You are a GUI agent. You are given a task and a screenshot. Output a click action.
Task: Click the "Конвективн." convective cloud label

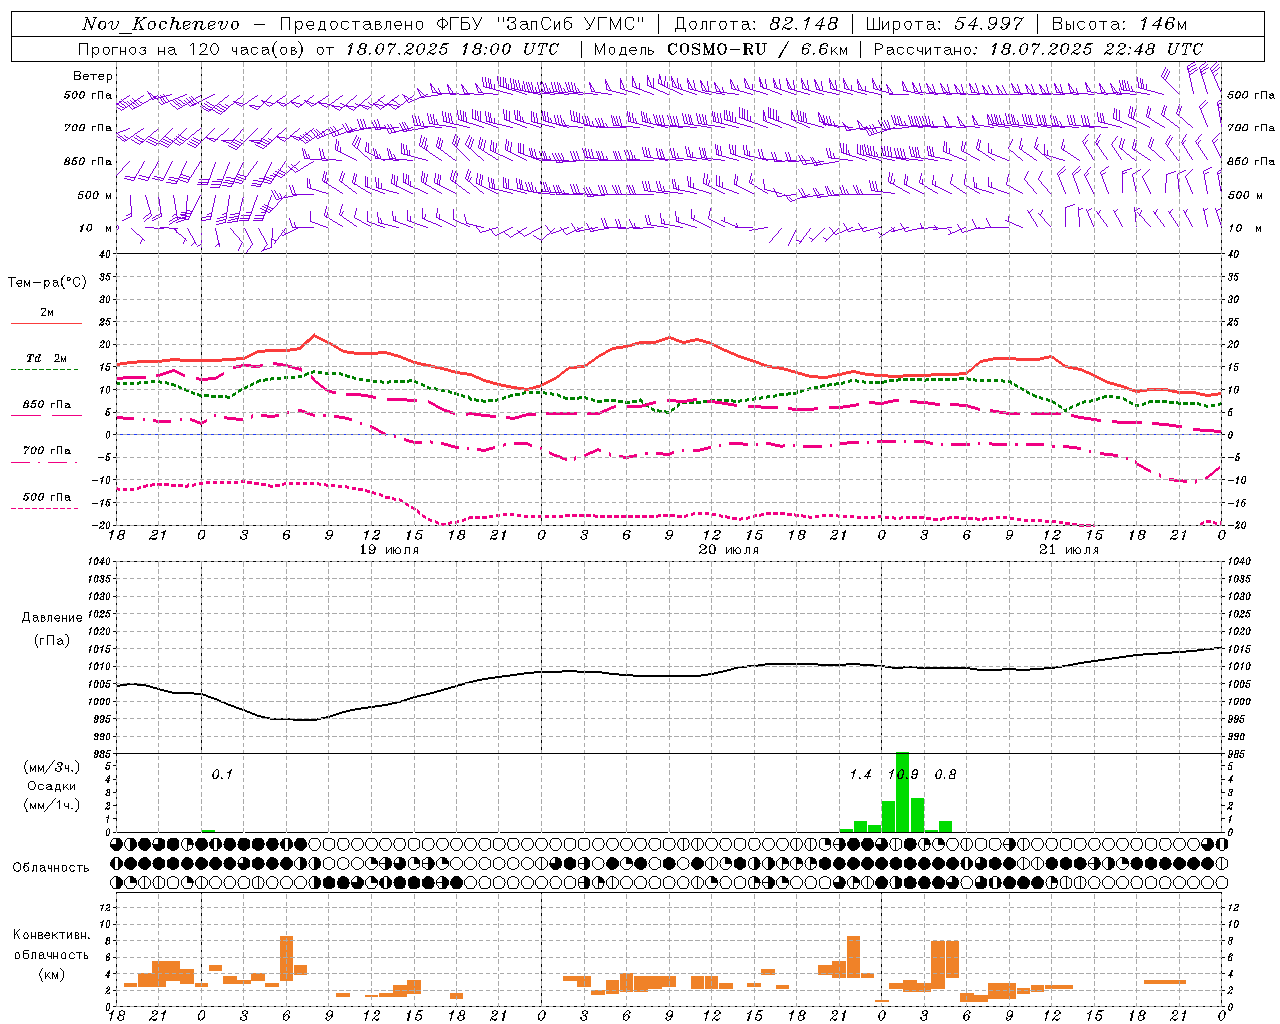(51, 935)
